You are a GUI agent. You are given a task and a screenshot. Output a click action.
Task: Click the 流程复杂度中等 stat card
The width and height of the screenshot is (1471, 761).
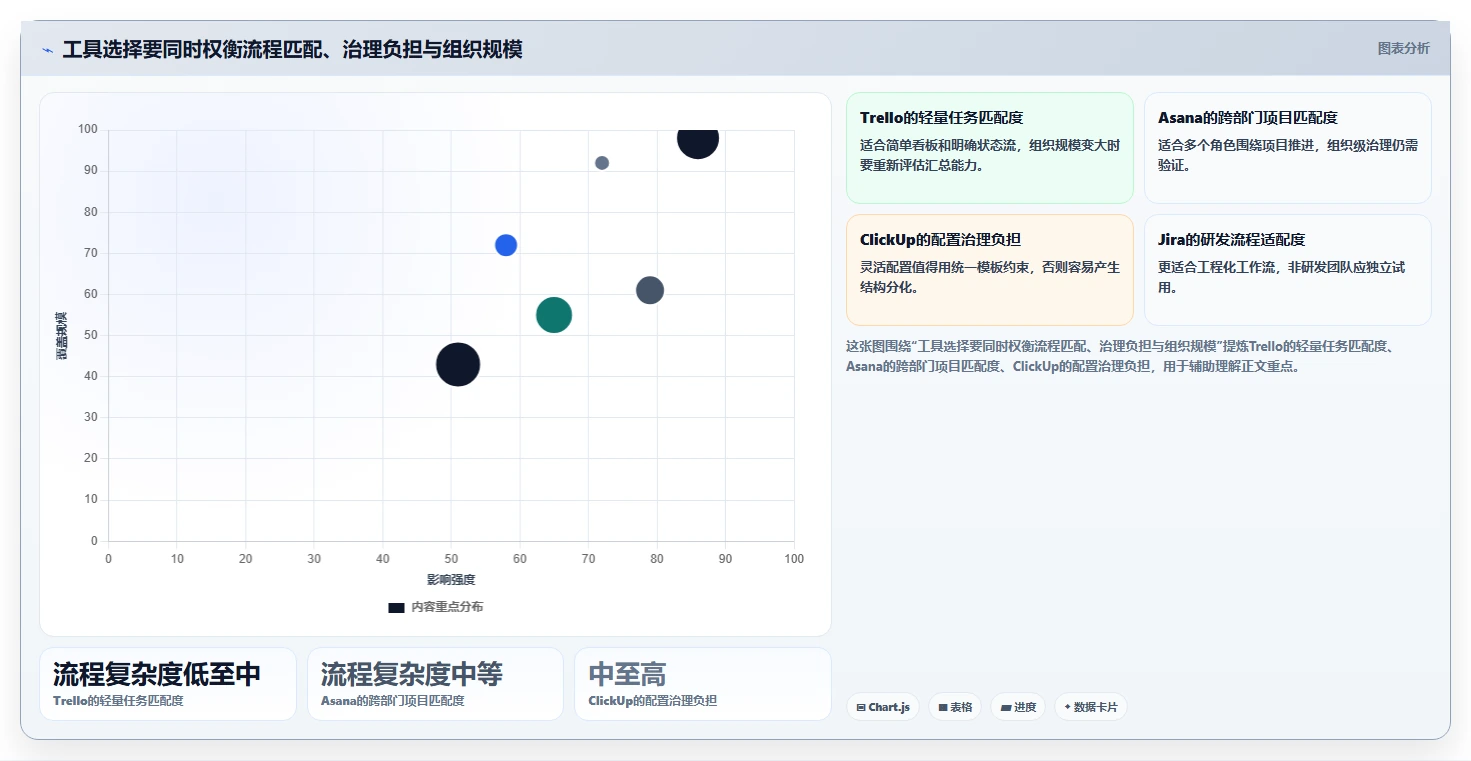pos(435,684)
